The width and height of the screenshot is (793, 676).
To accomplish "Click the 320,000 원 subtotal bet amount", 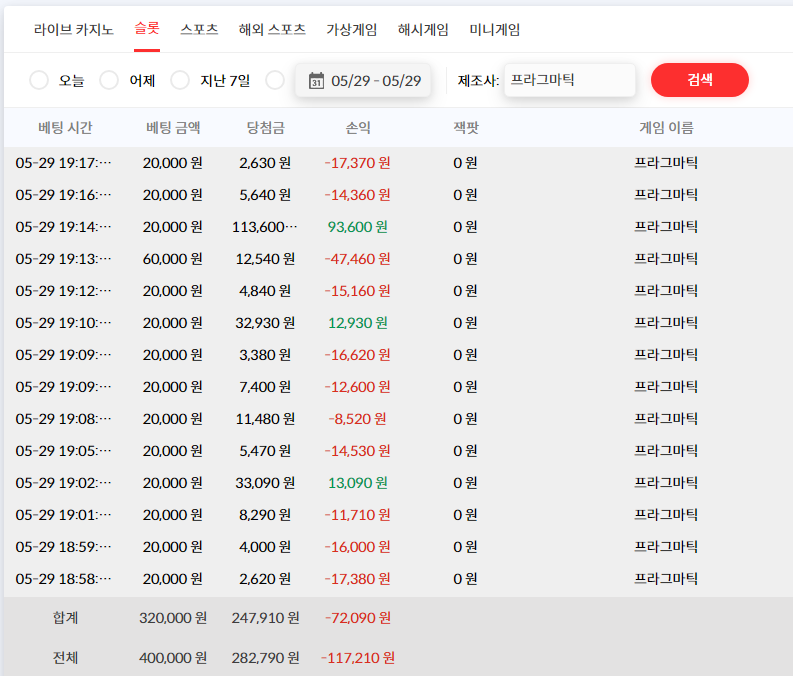I will click(x=173, y=617).
